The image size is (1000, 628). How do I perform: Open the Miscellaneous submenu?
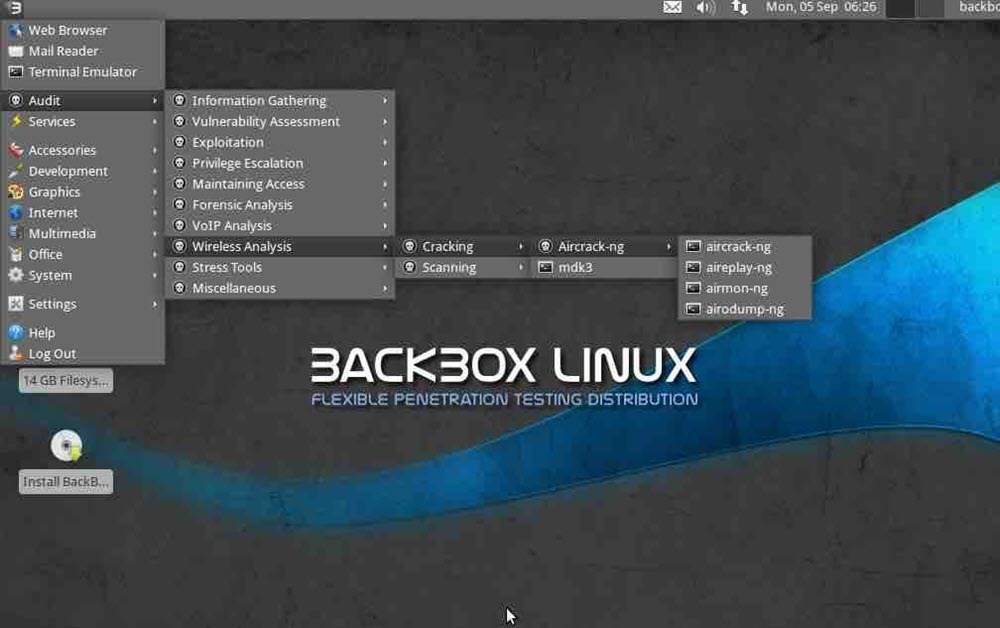click(x=280, y=288)
